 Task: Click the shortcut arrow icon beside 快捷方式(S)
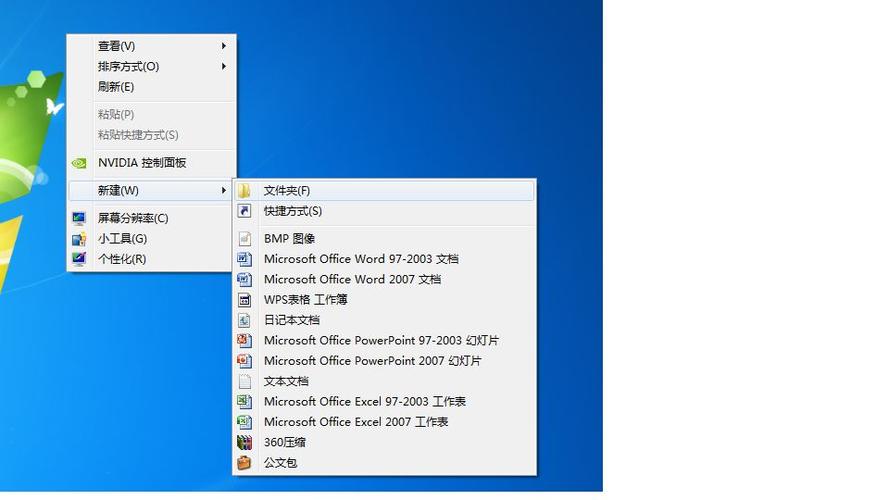click(244, 211)
